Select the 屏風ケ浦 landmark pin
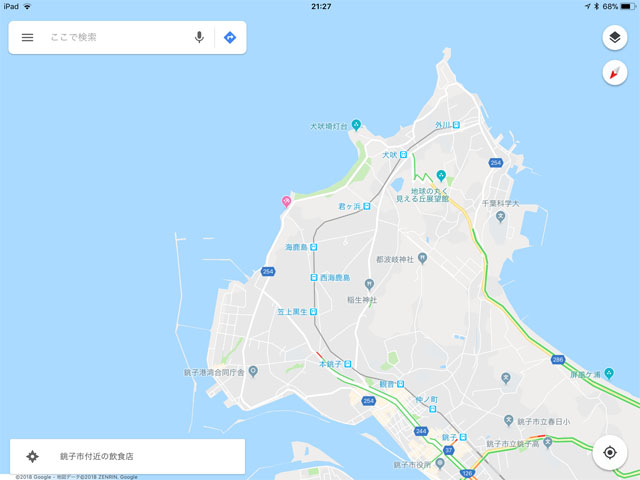Screen dimensions: 640x480 (609, 373)
